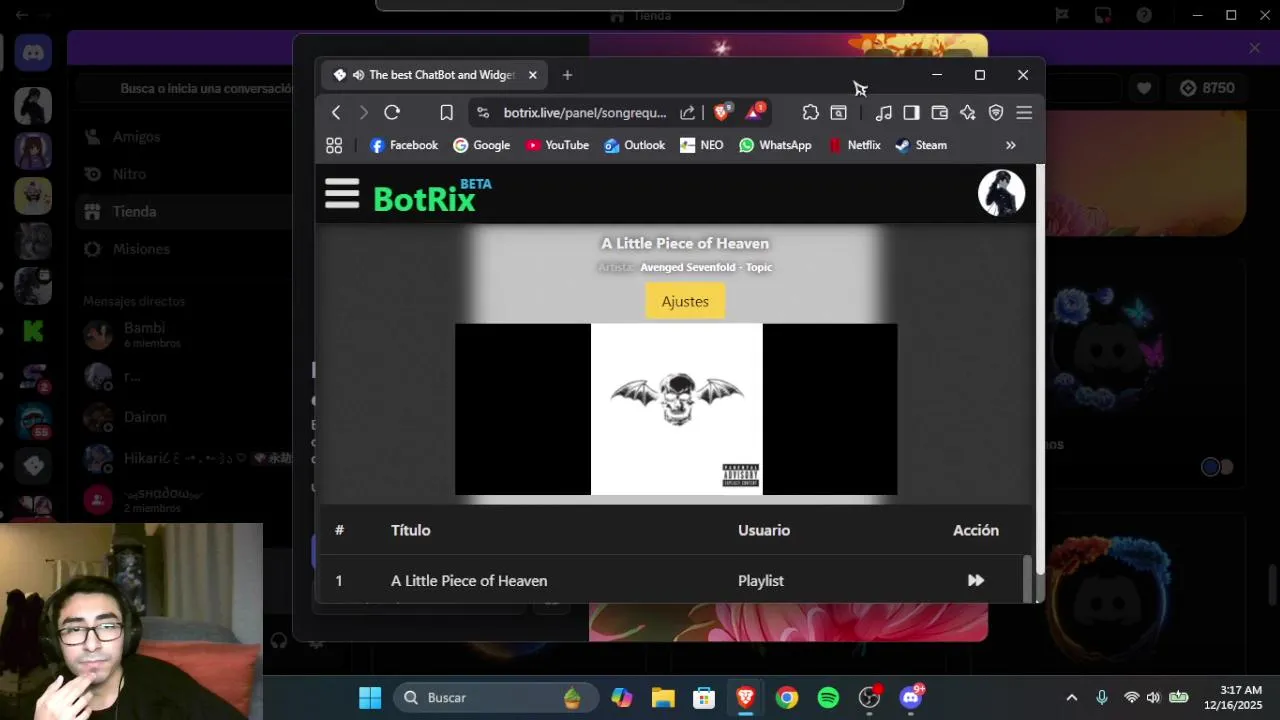Viewport: 1280px width, 720px height.
Task: Select A Little Piece of Heaven row title
Action: (469, 581)
